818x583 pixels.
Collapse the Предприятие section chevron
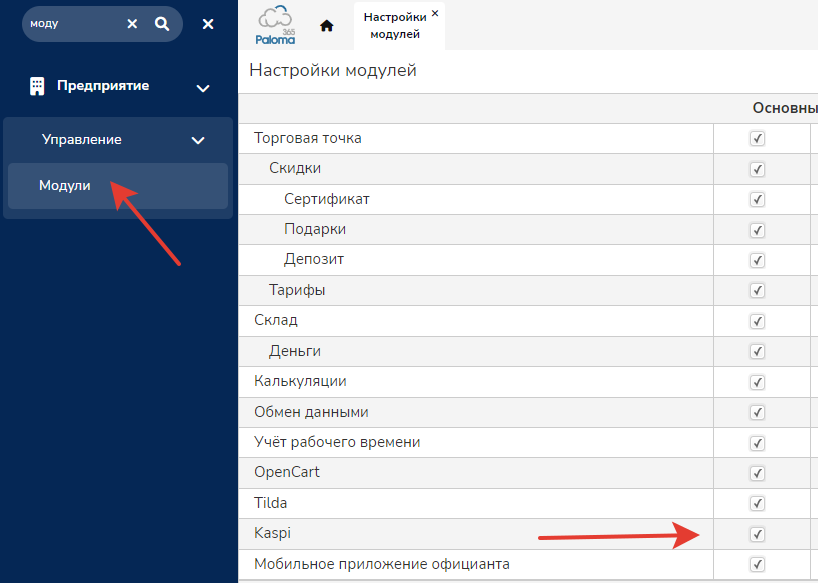(x=203, y=88)
